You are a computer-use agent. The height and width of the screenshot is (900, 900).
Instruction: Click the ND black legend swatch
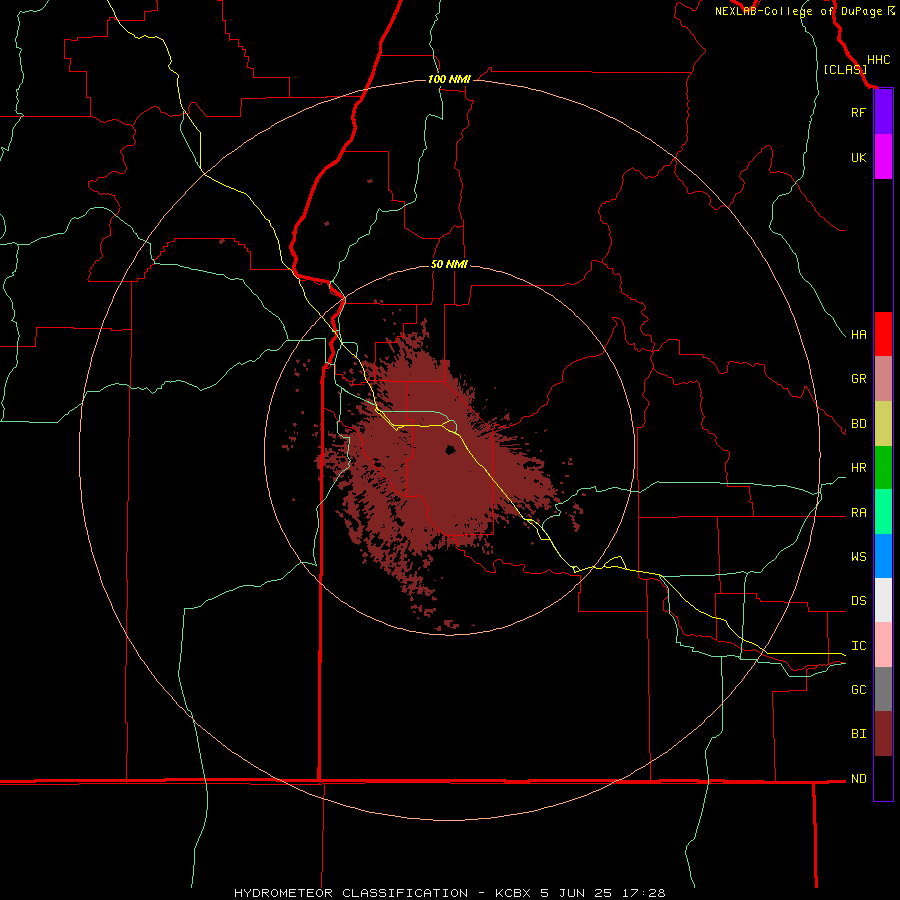(x=883, y=778)
